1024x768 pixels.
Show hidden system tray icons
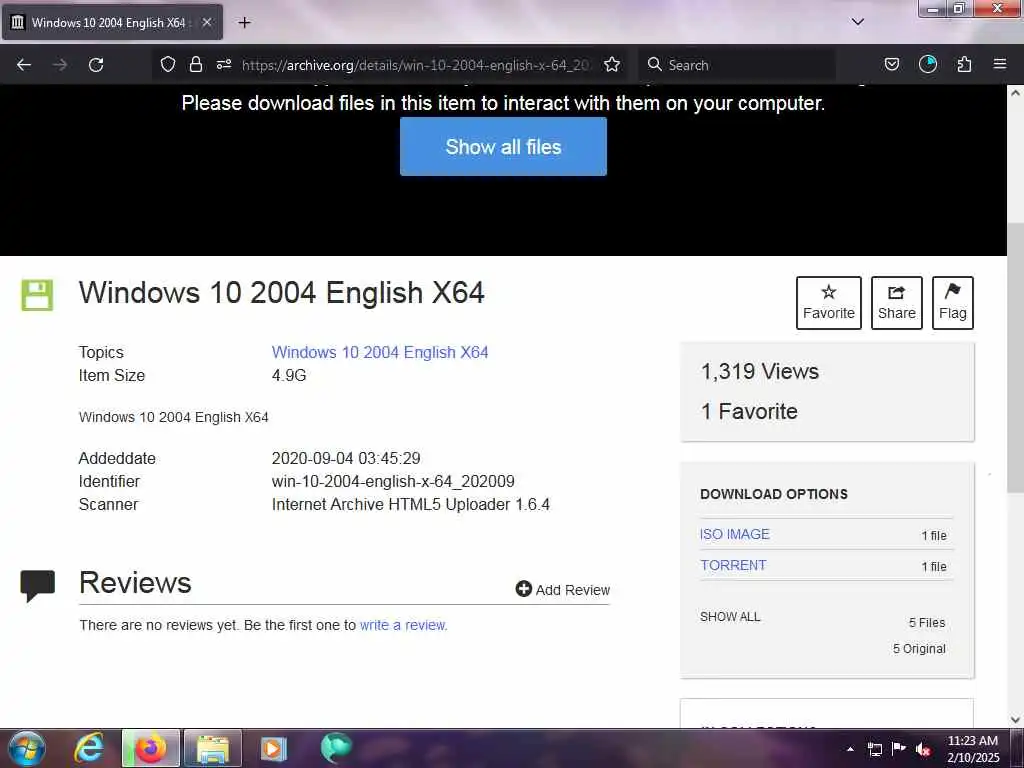[850, 749]
